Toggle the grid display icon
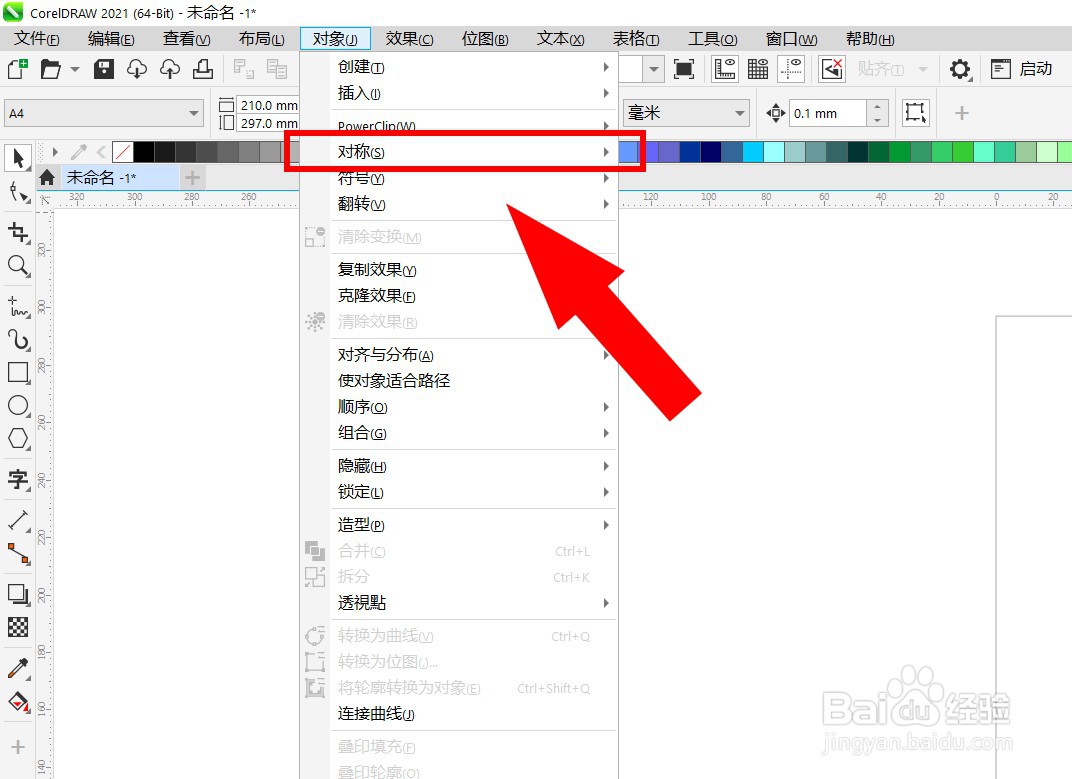The image size is (1072, 779). 758,69
